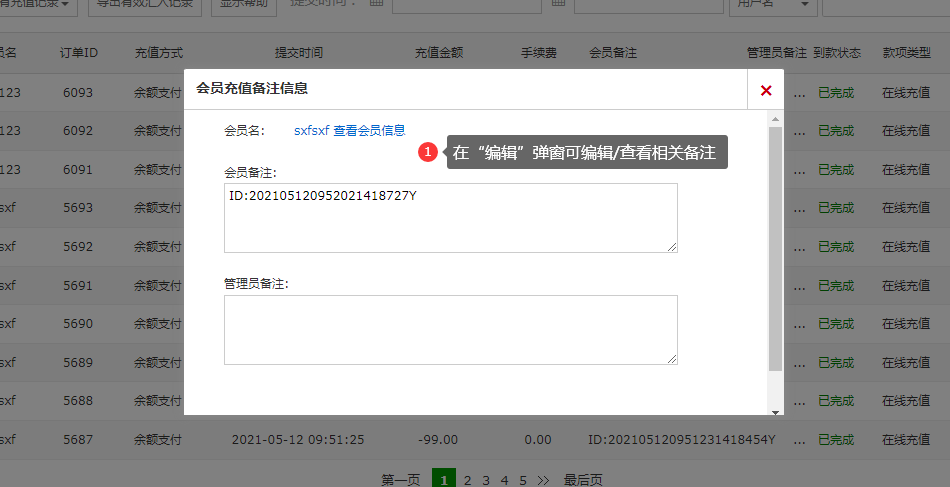Click the ellipsis in the order 5691 row
950x487 pixels.
tap(800, 287)
